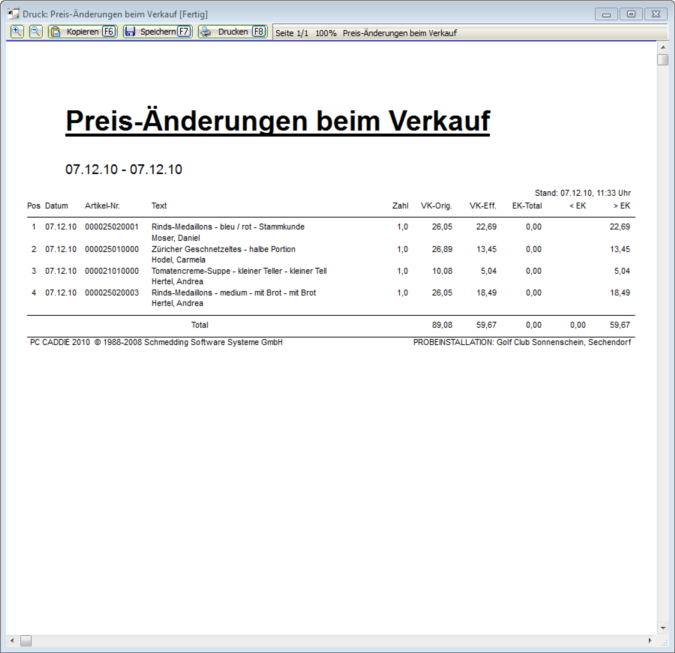Image resolution: width=675 pixels, height=653 pixels.
Task: Maximize the print preview window
Action: 631,14
